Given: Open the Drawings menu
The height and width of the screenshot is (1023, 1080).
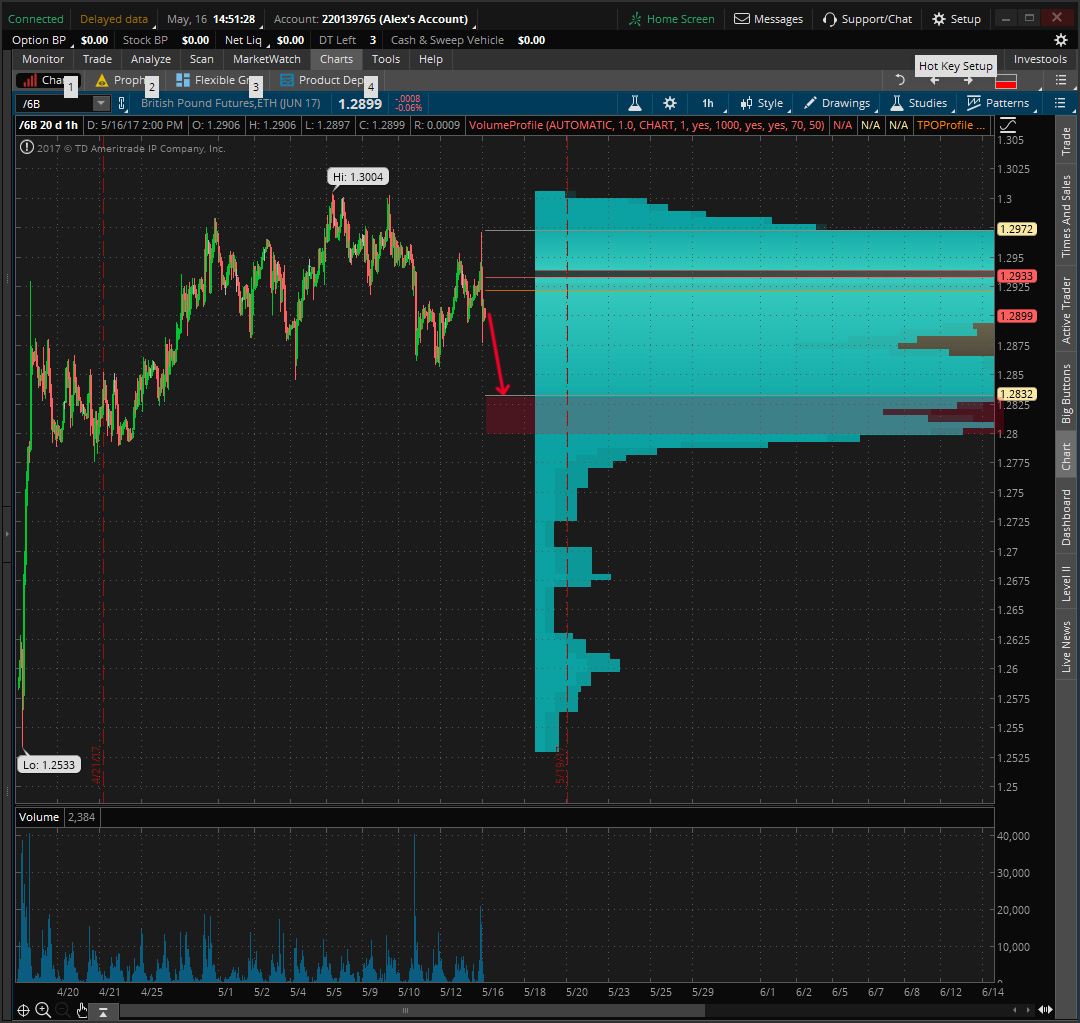Looking at the screenshot, I should (x=838, y=103).
